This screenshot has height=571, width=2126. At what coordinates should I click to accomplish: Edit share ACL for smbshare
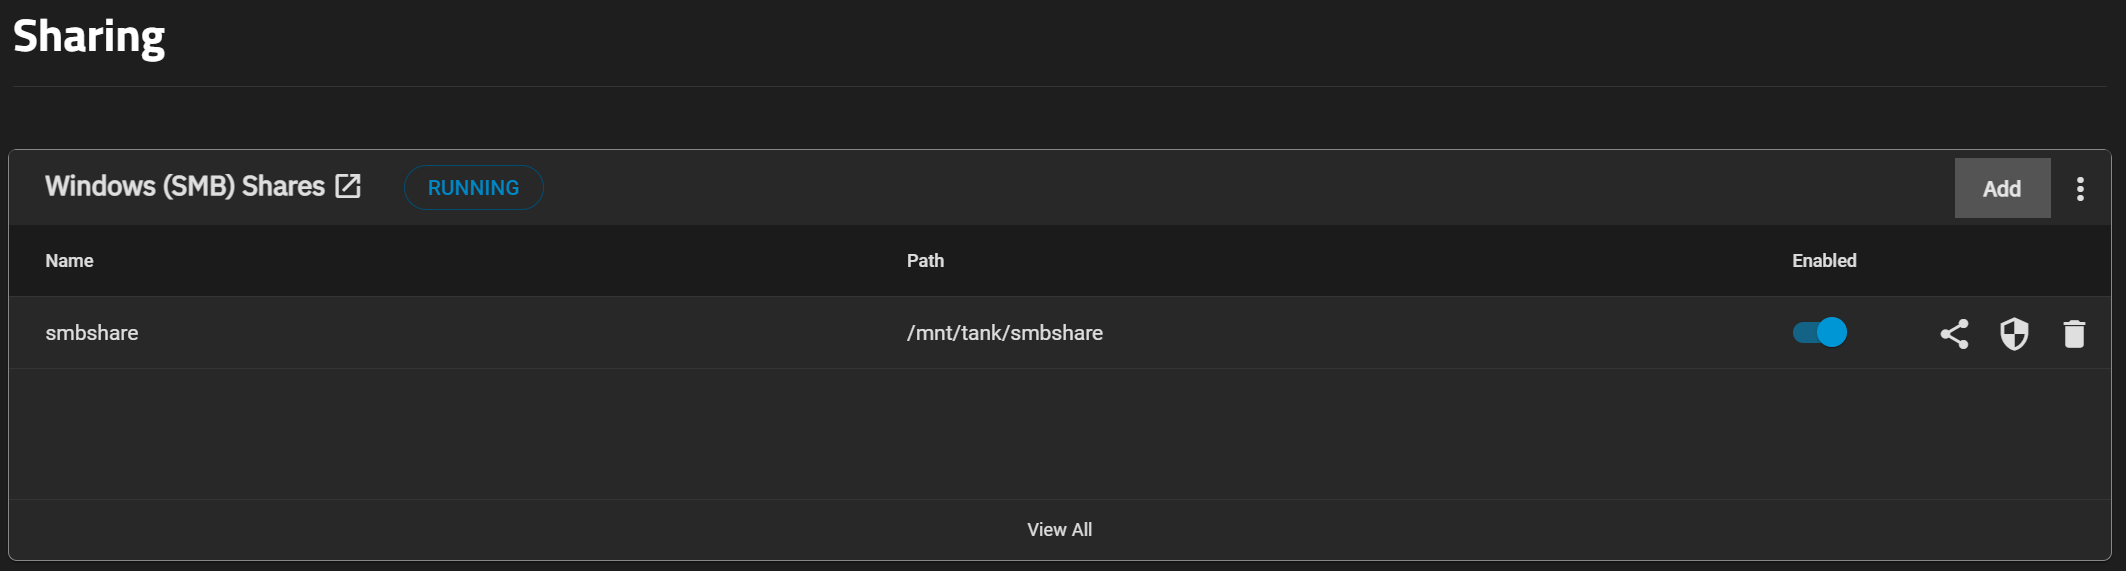1954,333
